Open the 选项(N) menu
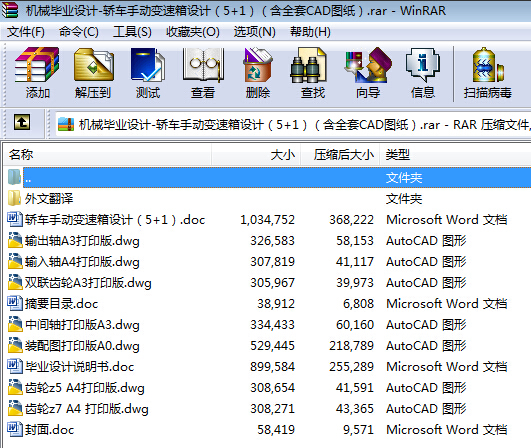The height and width of the screenshot is (448, 531). 255,32
